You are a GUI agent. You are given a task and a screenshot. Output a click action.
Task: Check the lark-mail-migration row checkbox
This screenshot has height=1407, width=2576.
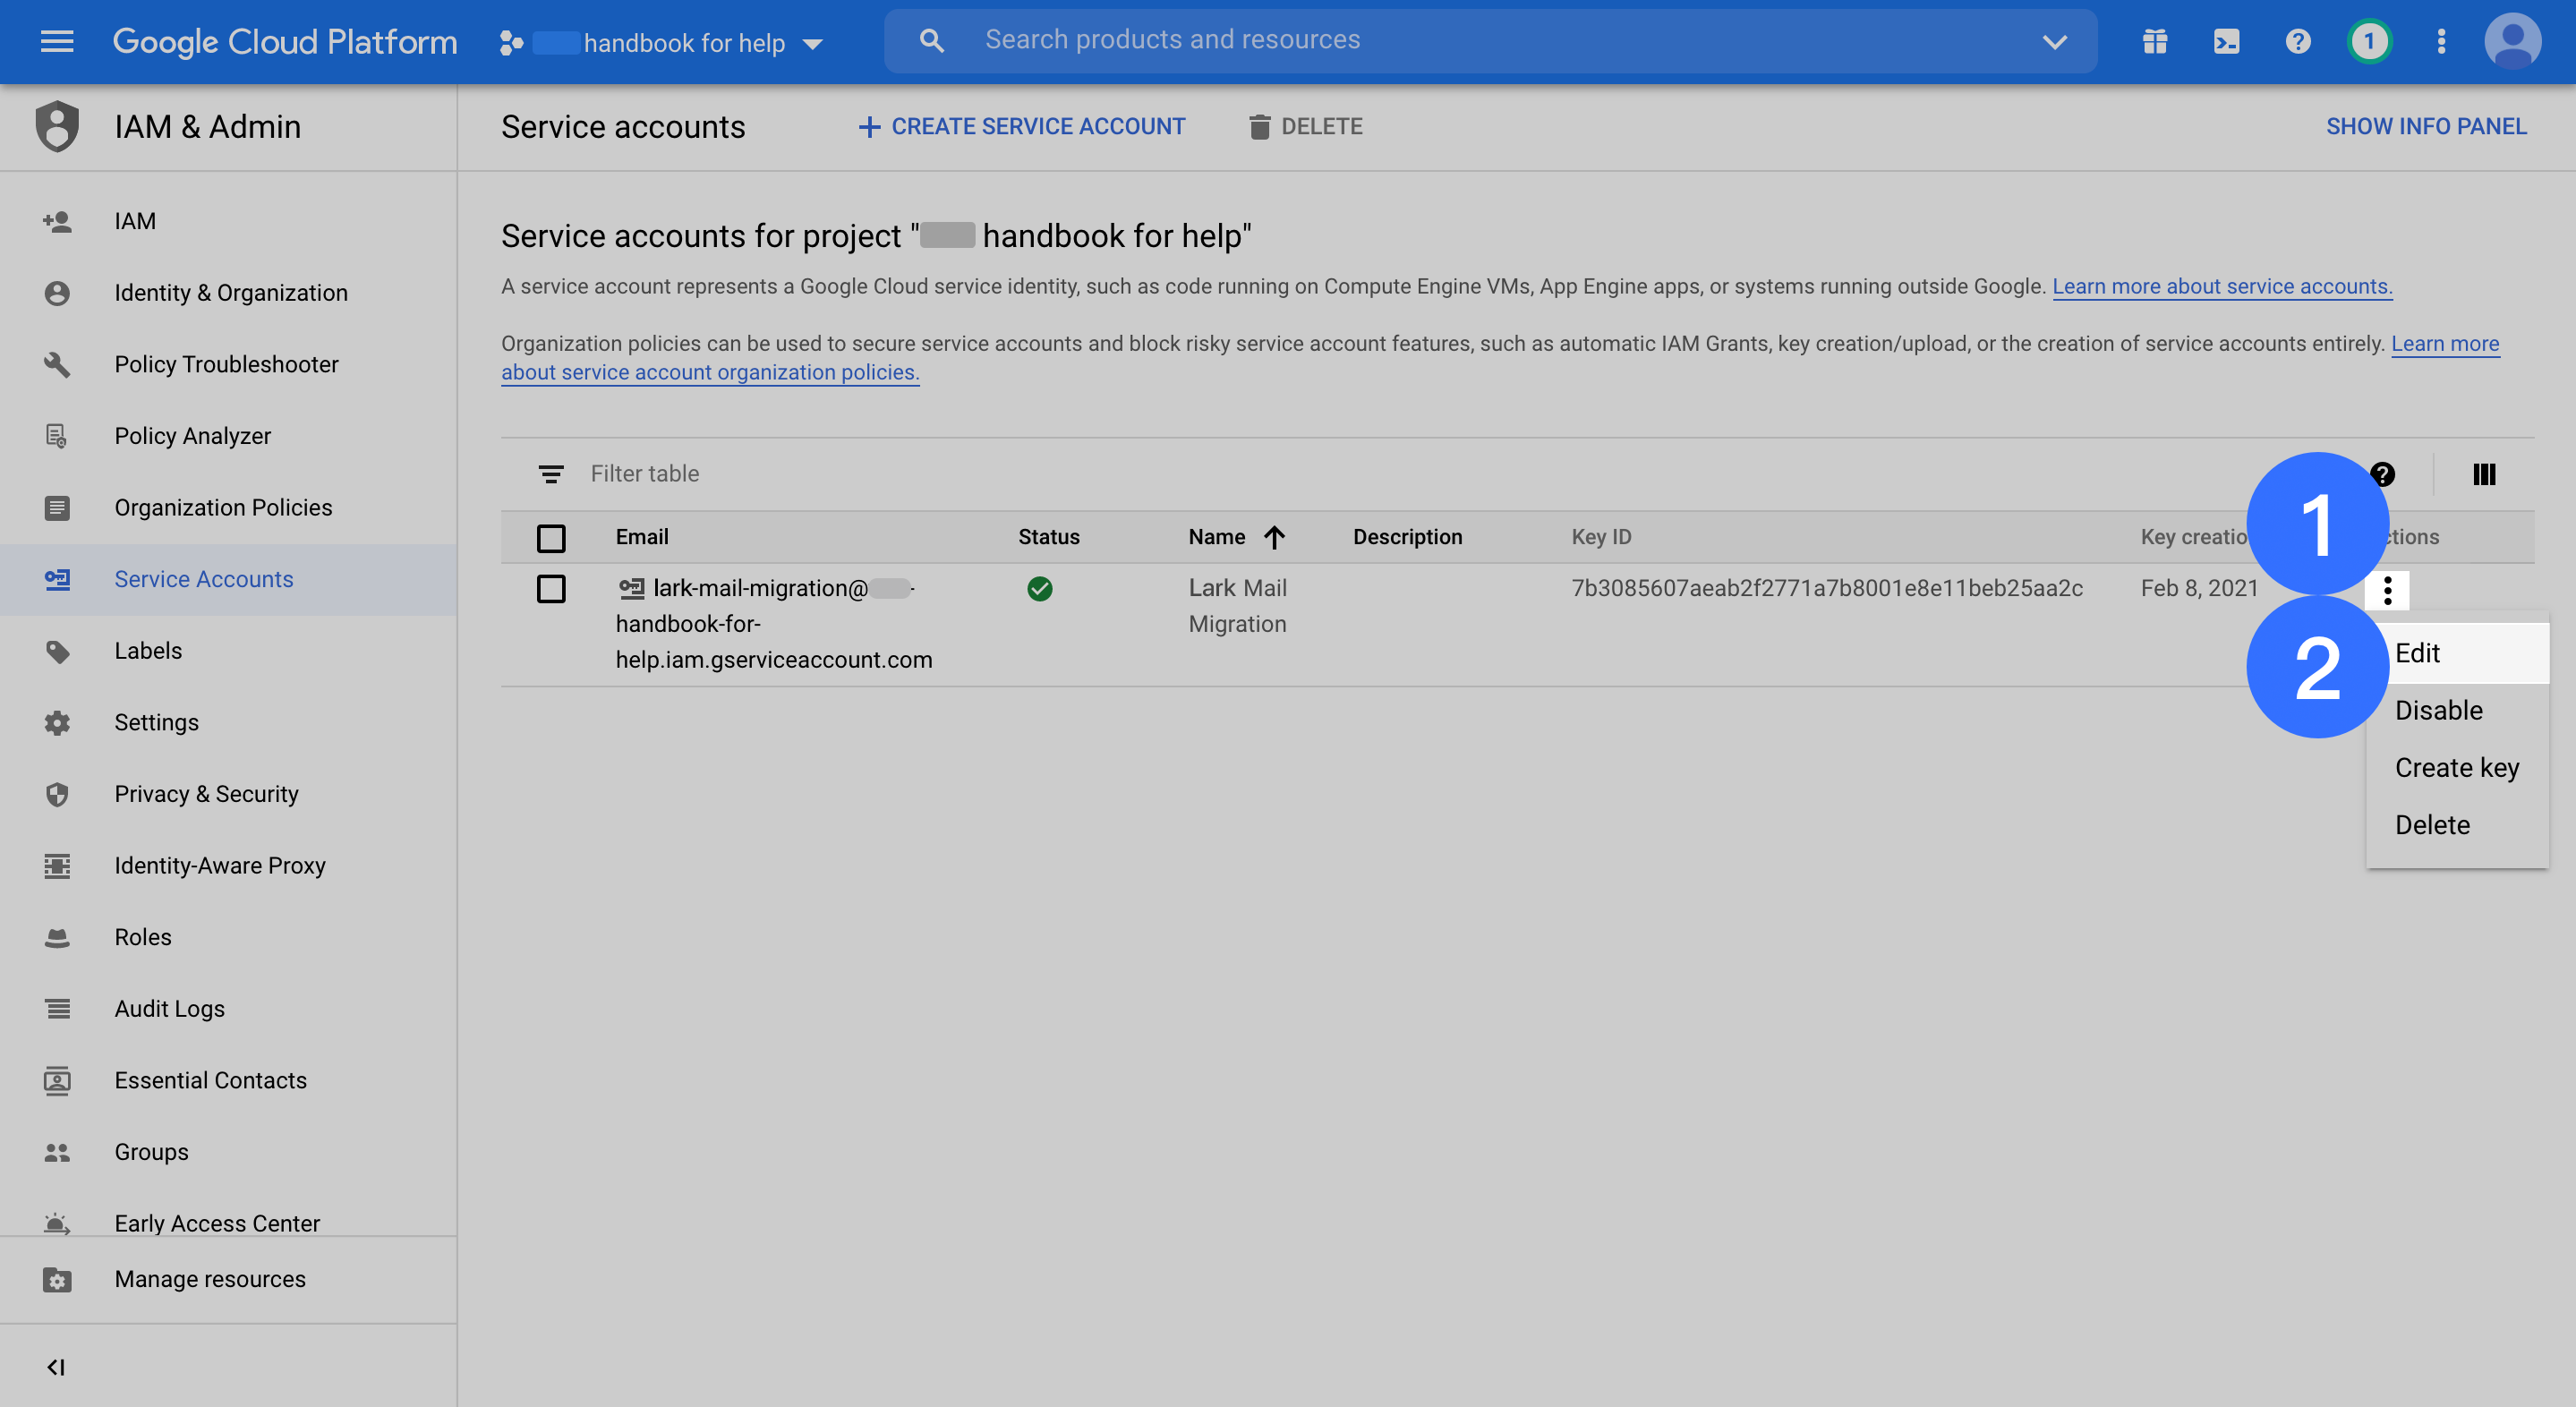coord(551,589)
